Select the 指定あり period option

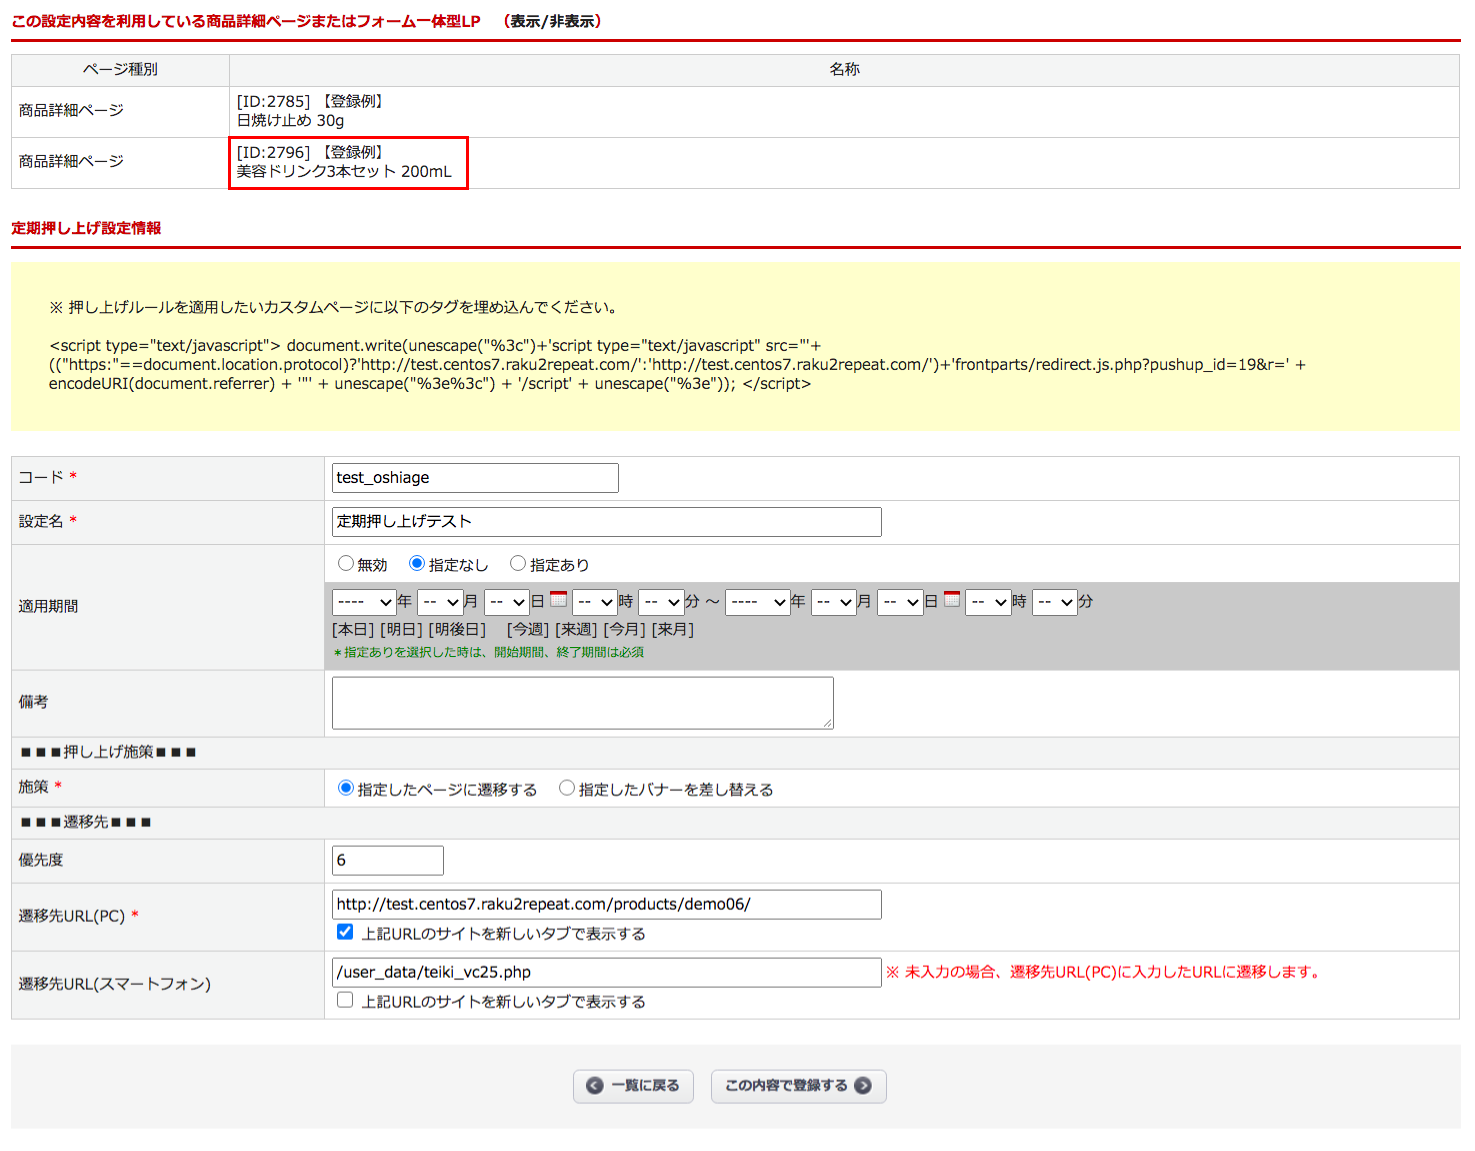click(x=518, y=564)
